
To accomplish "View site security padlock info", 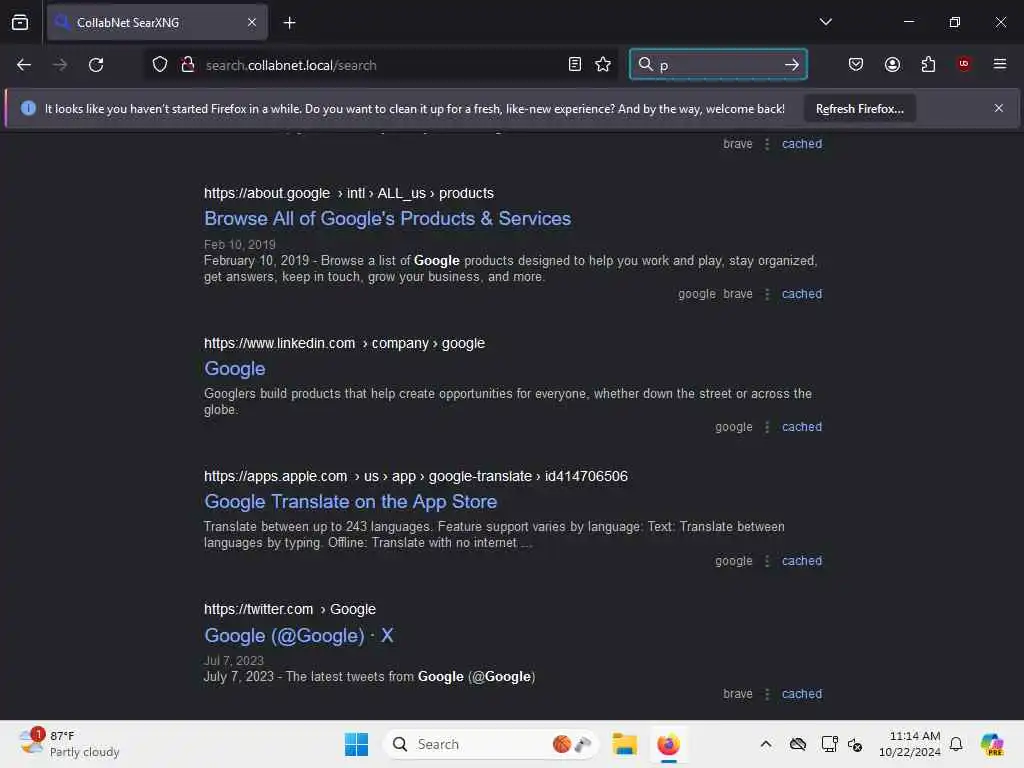I will [188, 65].
